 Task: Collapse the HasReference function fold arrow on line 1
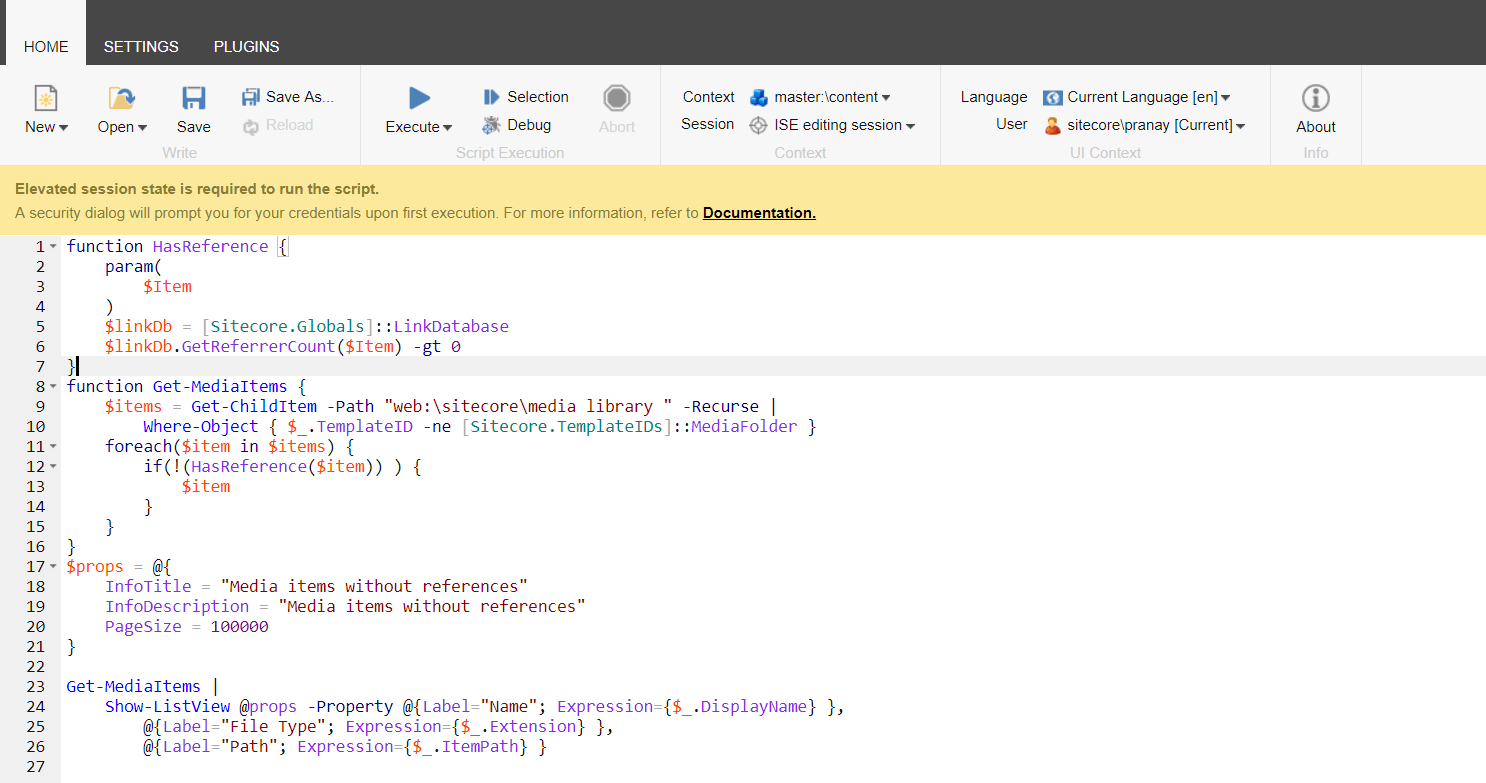(53, 247)
